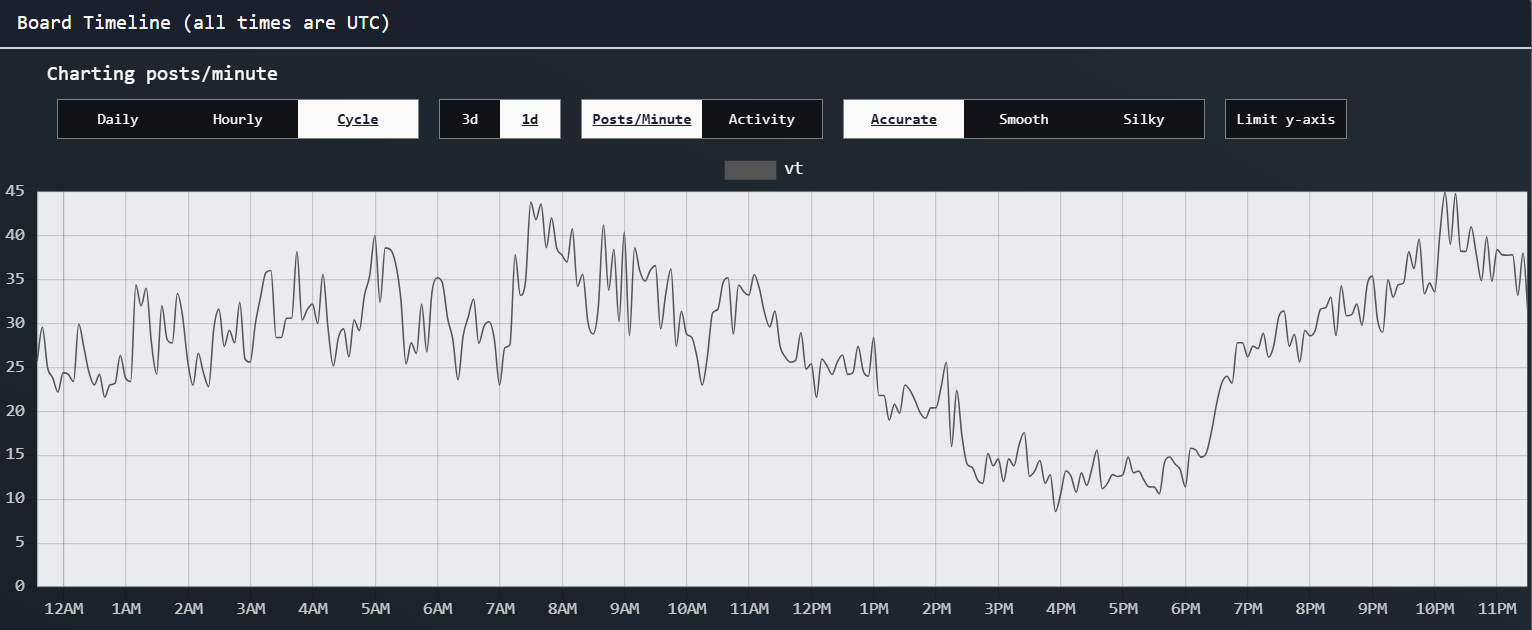The image size is (1532, 630).
Task: Select the Daily chart view
Action: (118, 119)
